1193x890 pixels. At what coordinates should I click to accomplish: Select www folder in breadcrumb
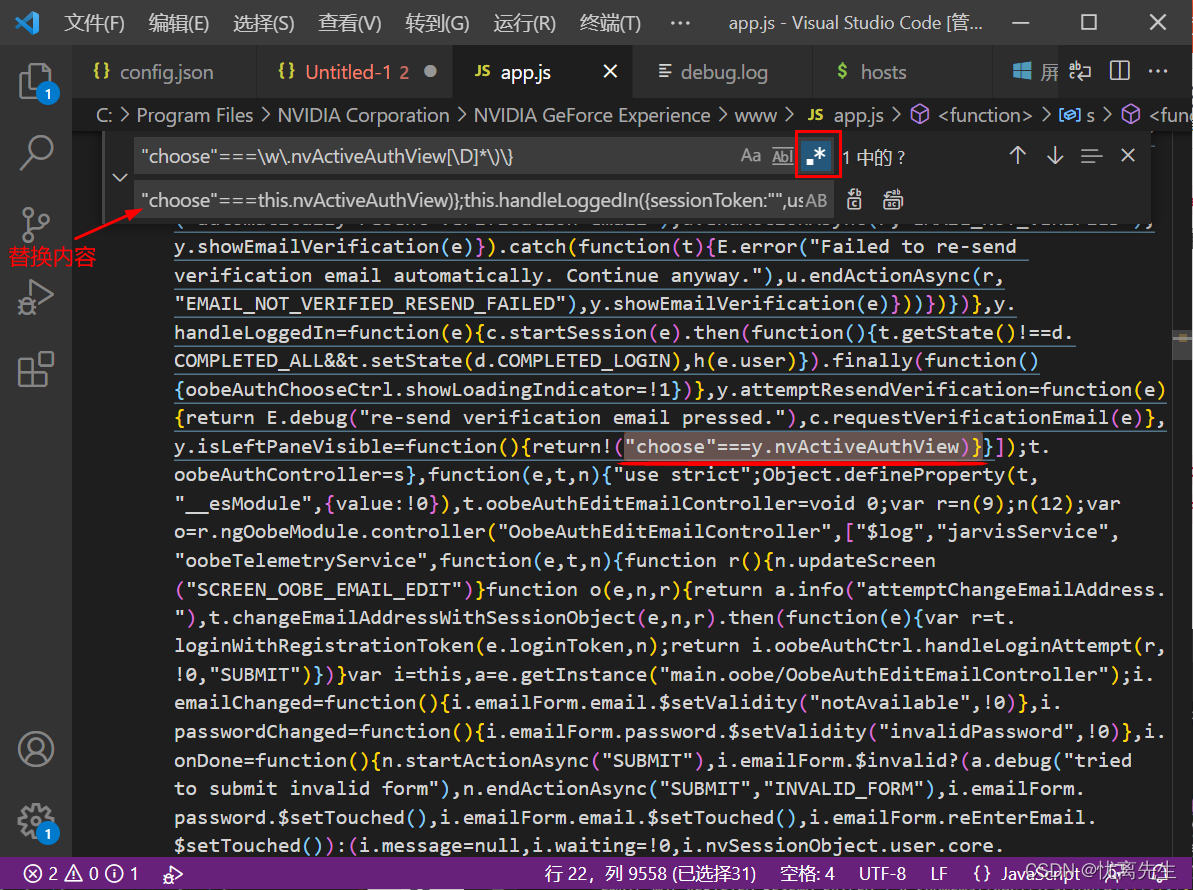(x=756, y=116)
